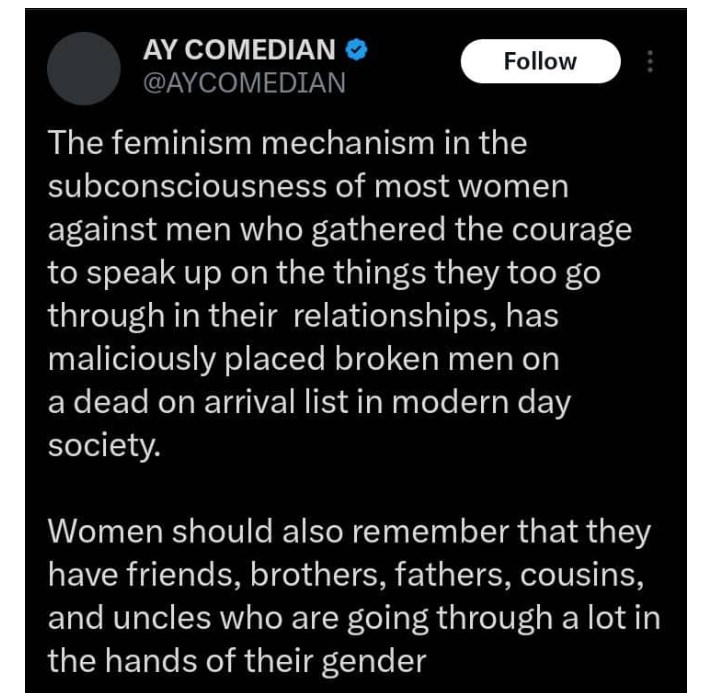Click the word 'society.' ending first paragraph
The width and height of the screenshot is (715, 693).
pyautogui.click(x=104, y=445)
